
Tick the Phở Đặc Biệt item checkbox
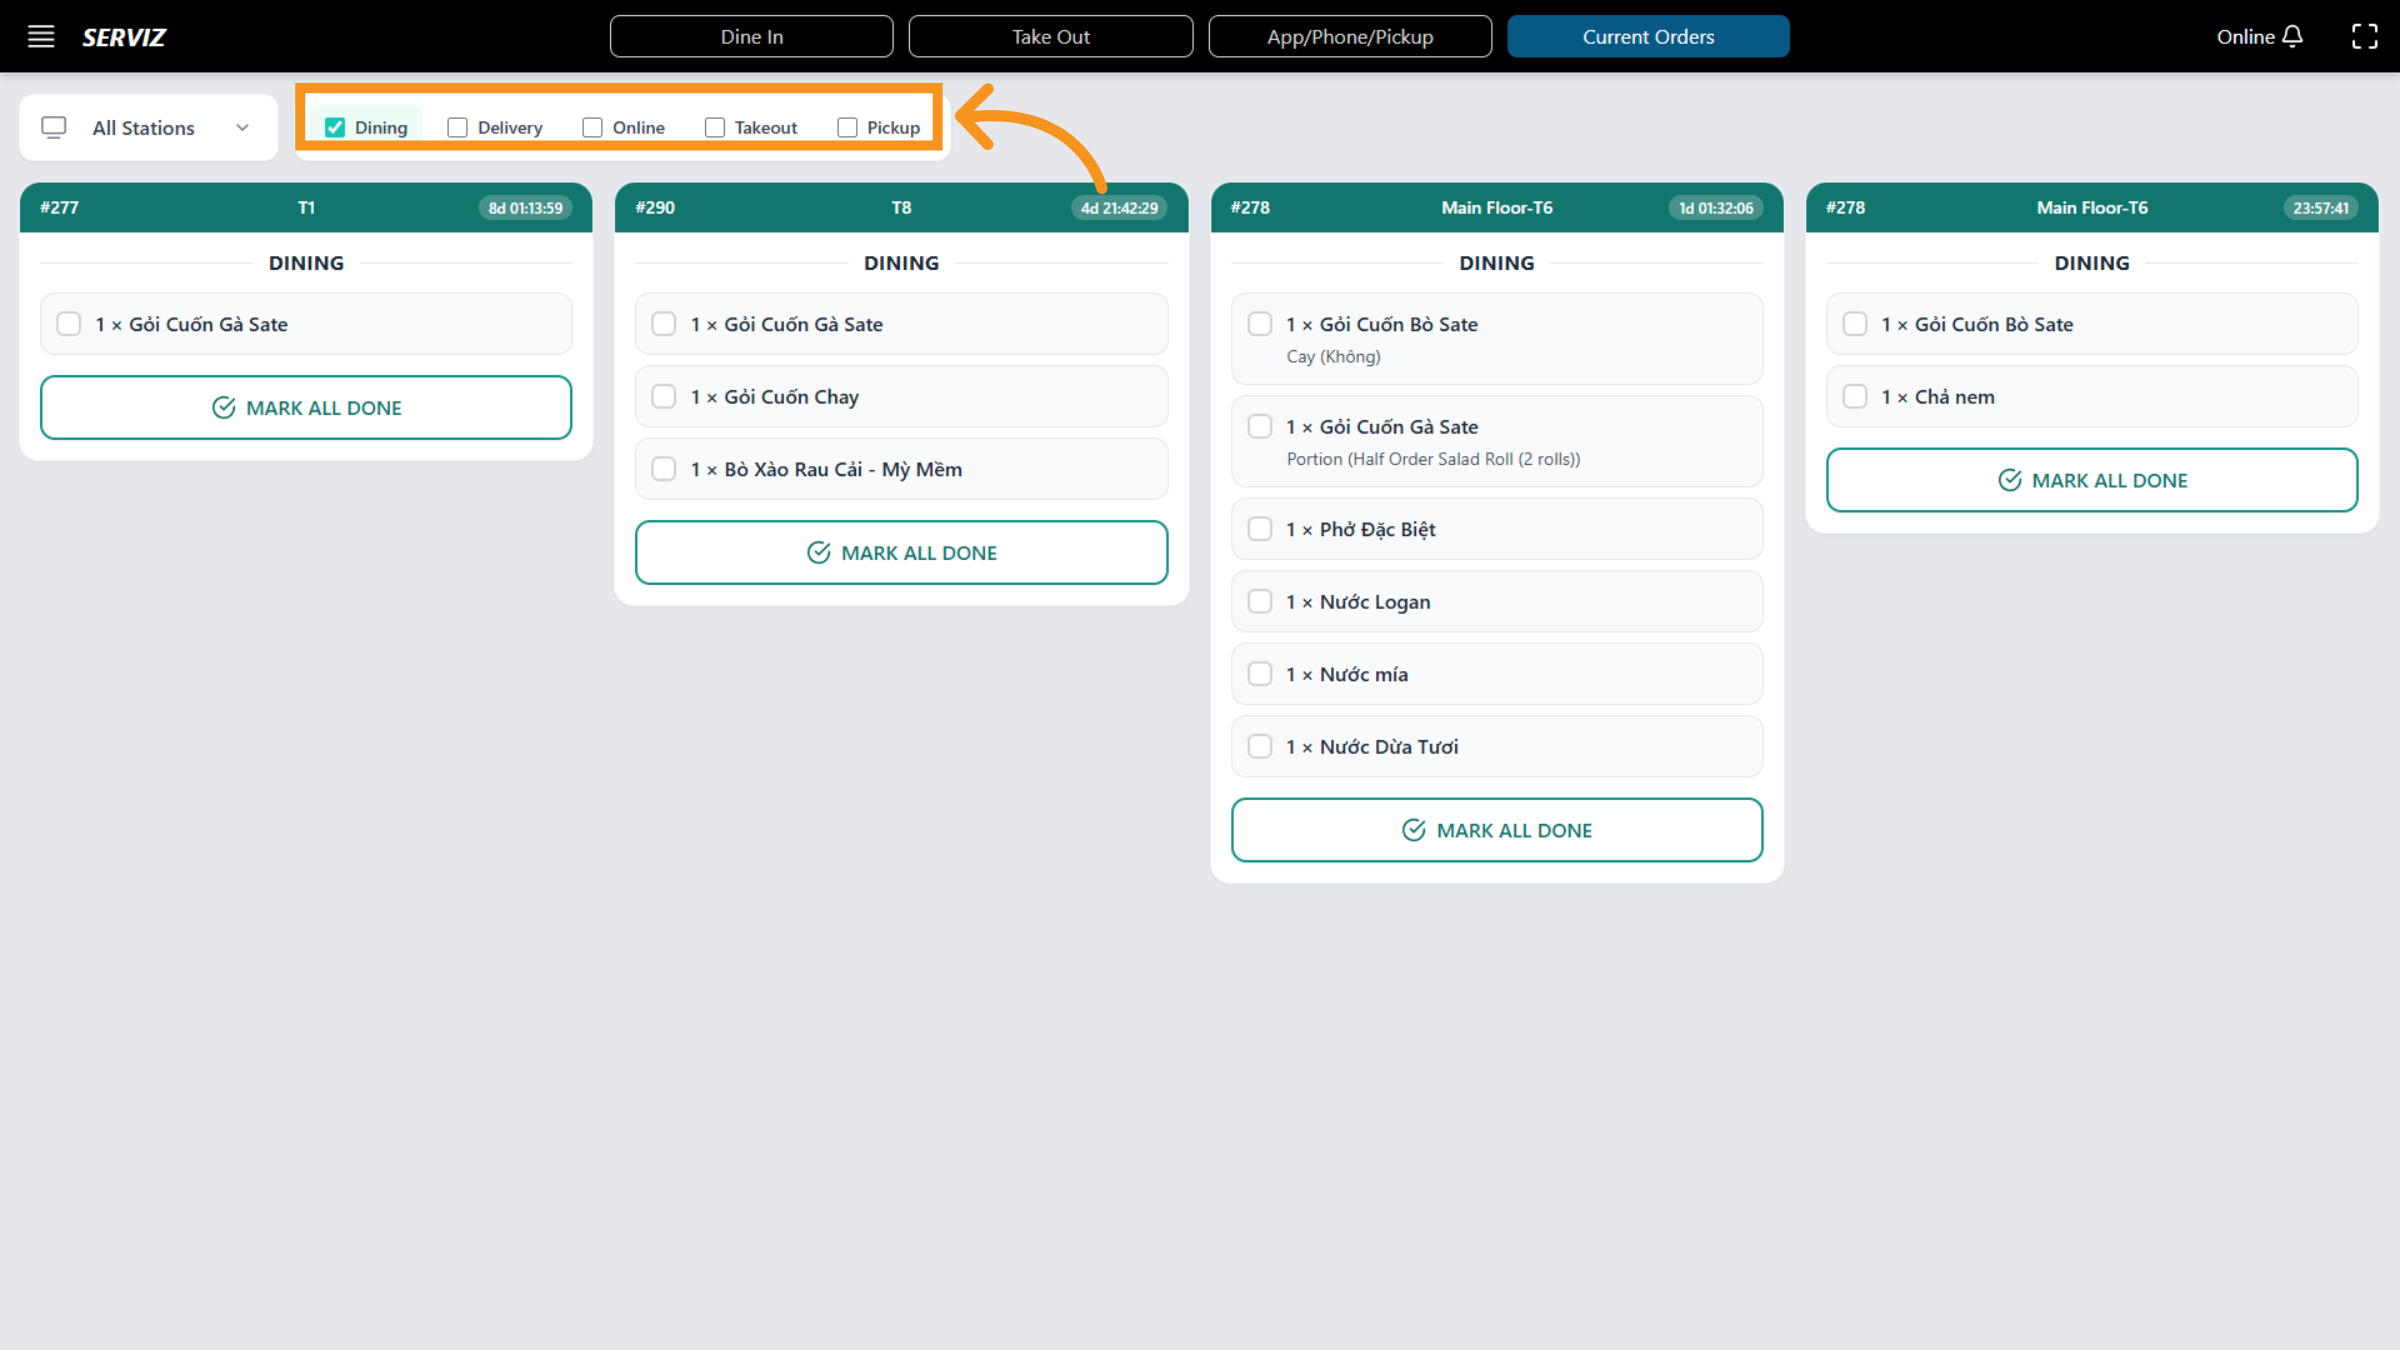[1260, 529]
